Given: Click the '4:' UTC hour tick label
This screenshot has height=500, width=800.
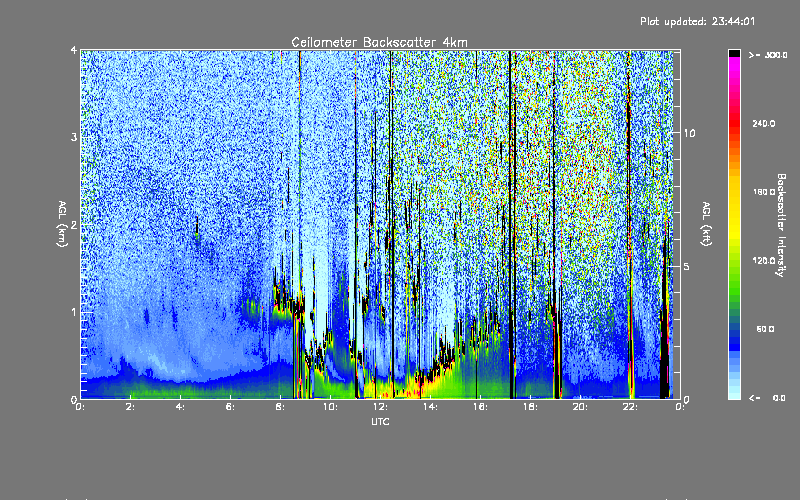Looking at the screenshot, I should 180,407.
